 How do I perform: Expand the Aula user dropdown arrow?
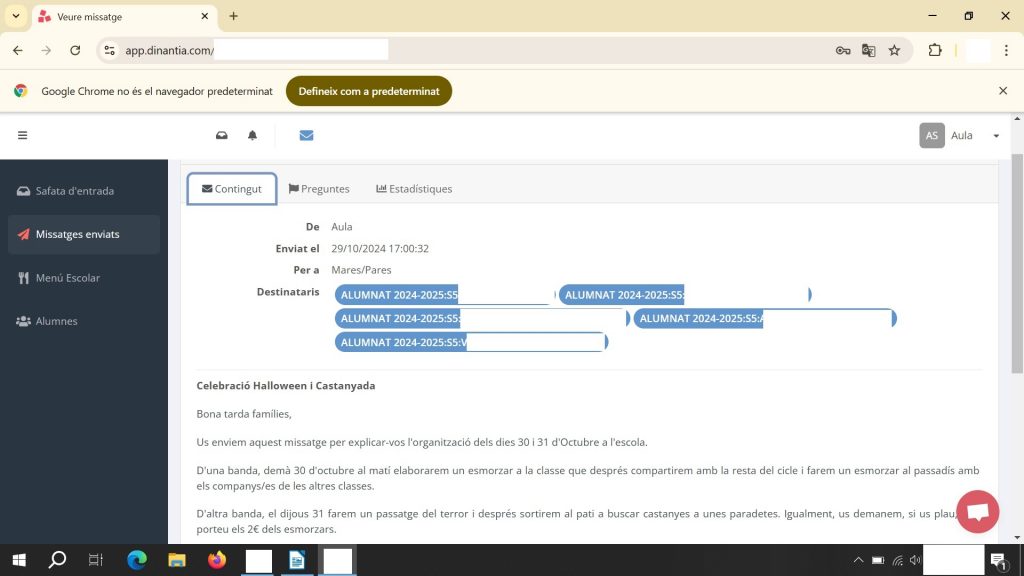point(996,136)
